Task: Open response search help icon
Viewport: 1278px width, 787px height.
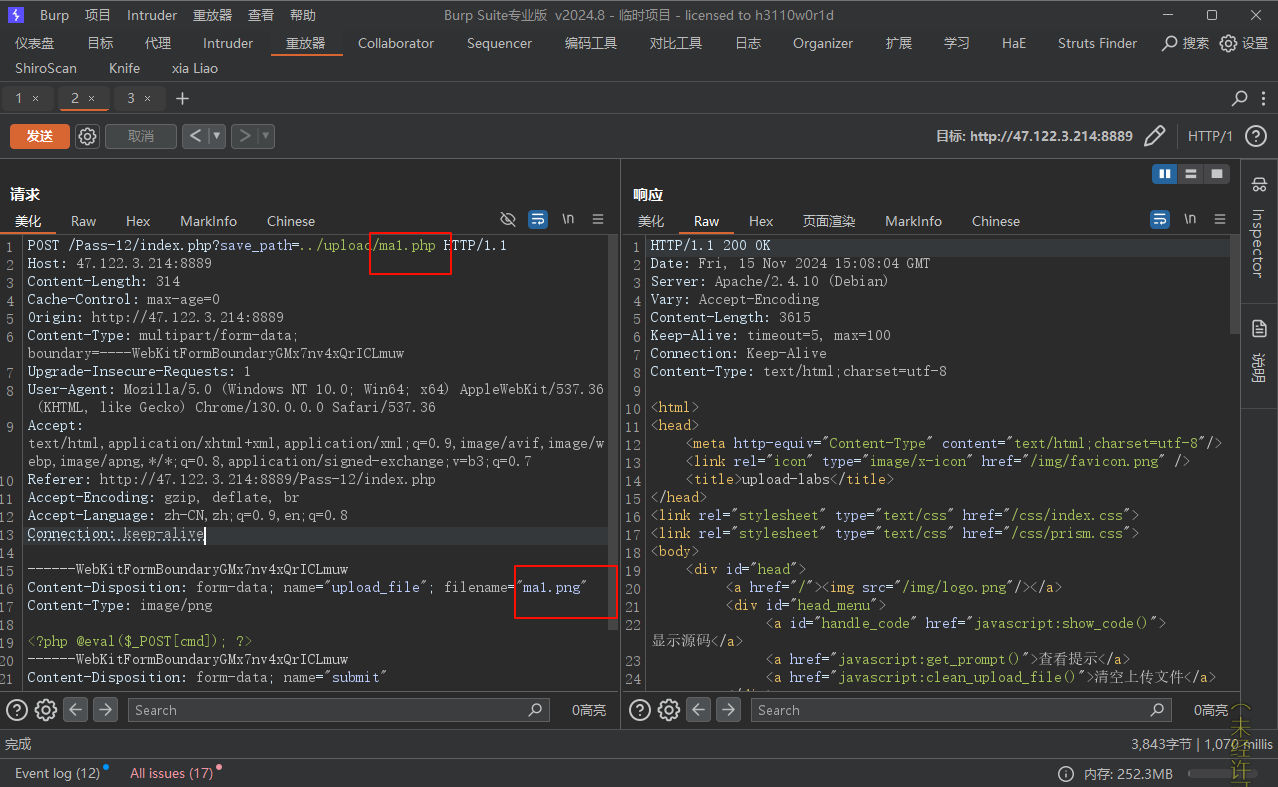Action: pyautogui.click(x=640, y=710)
